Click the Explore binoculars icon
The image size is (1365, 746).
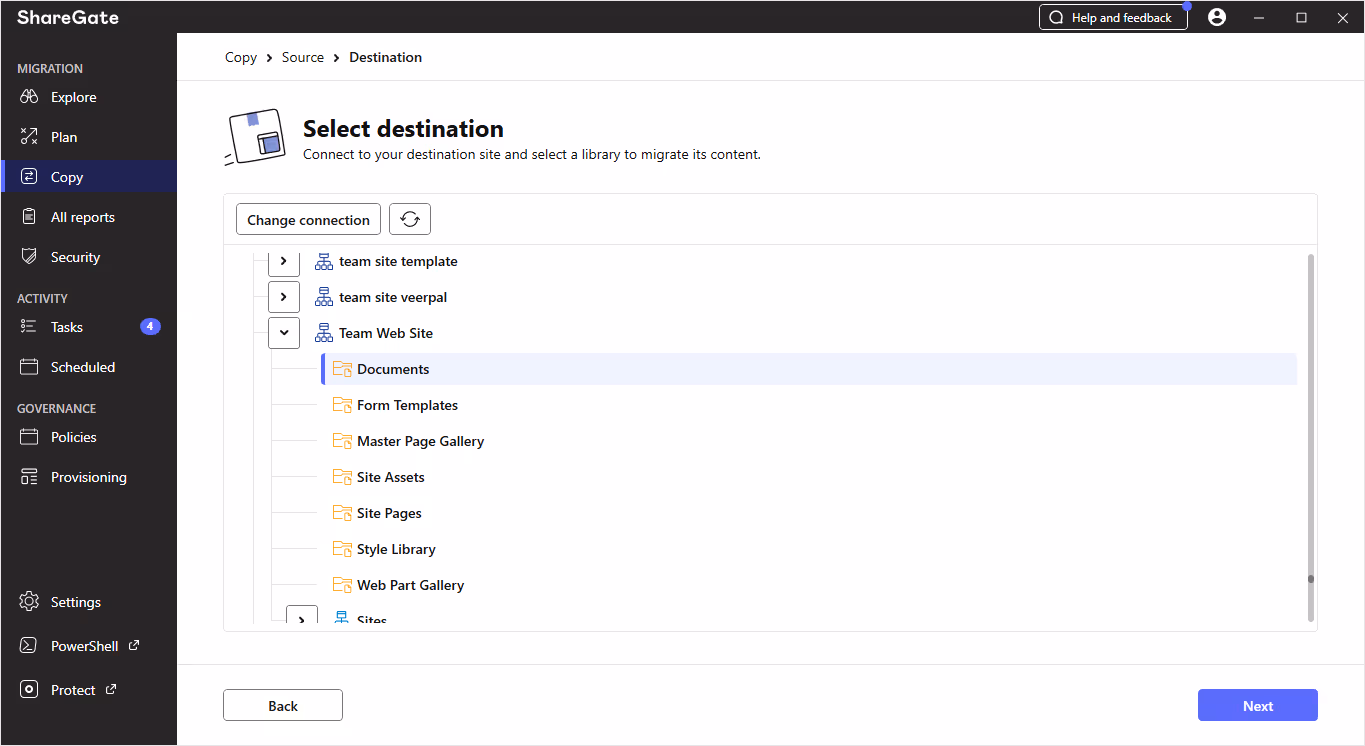click(29, 97)
